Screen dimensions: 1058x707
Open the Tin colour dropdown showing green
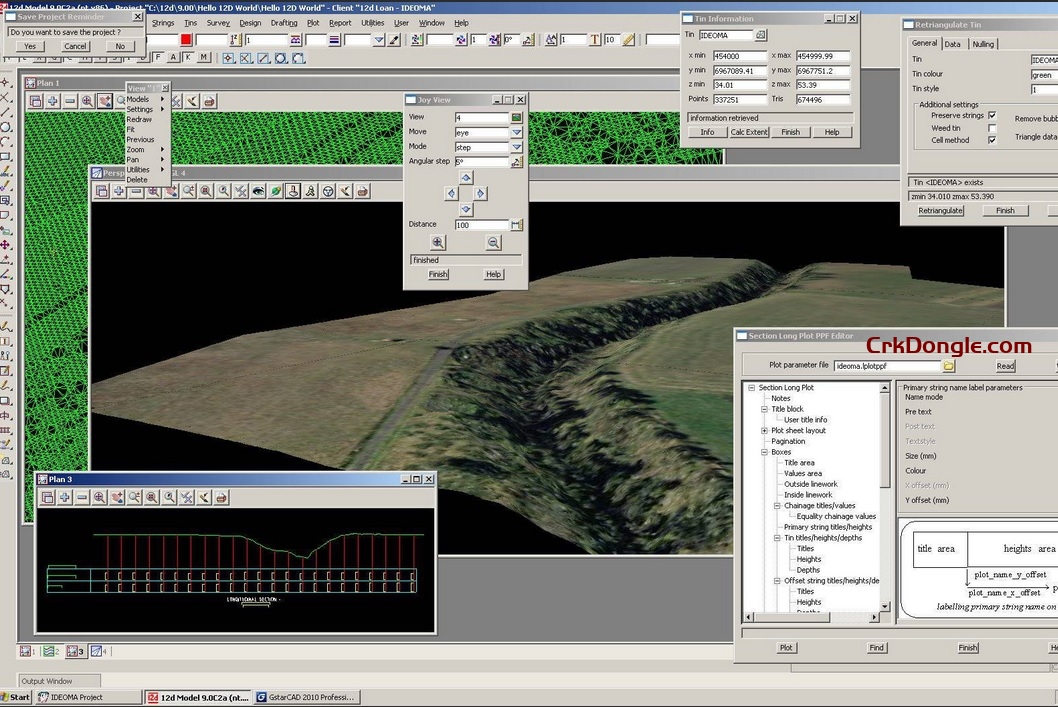click(1050, 74)
